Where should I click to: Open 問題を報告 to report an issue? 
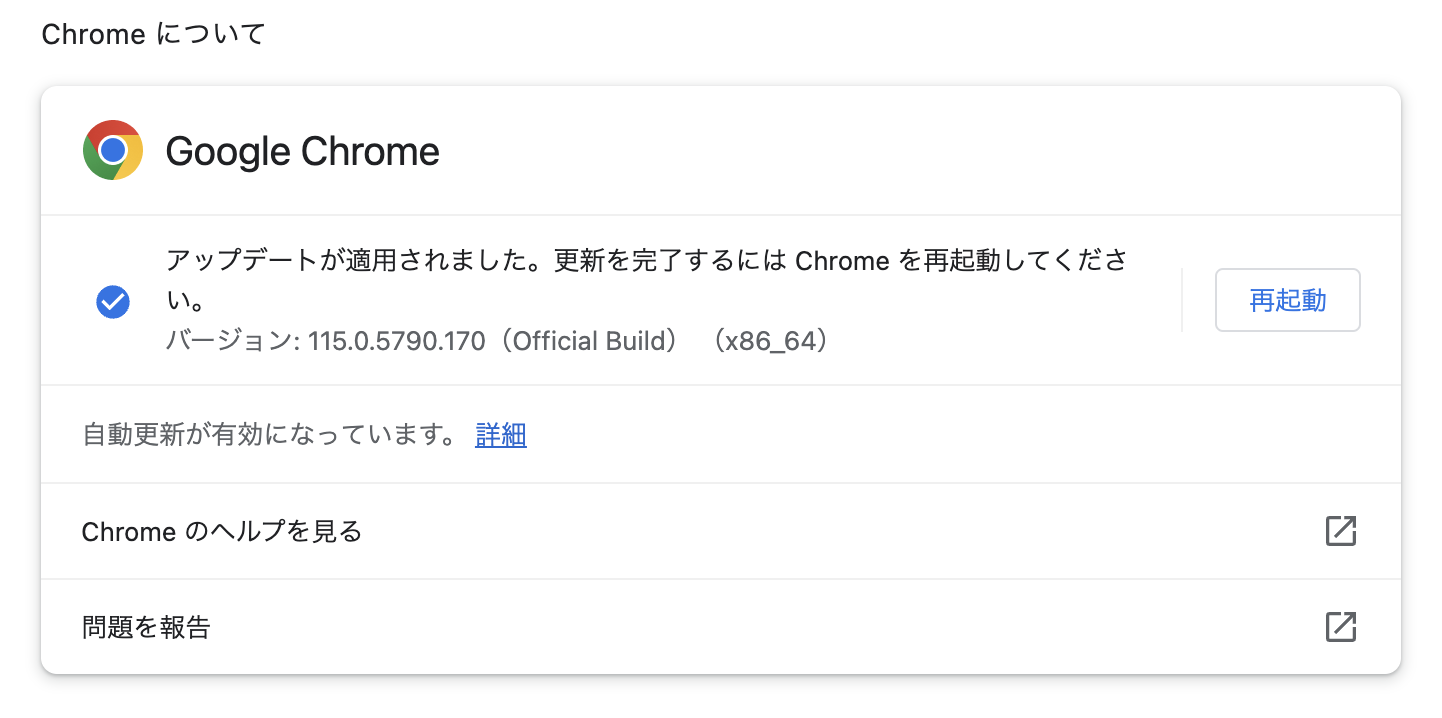point(145,627)
